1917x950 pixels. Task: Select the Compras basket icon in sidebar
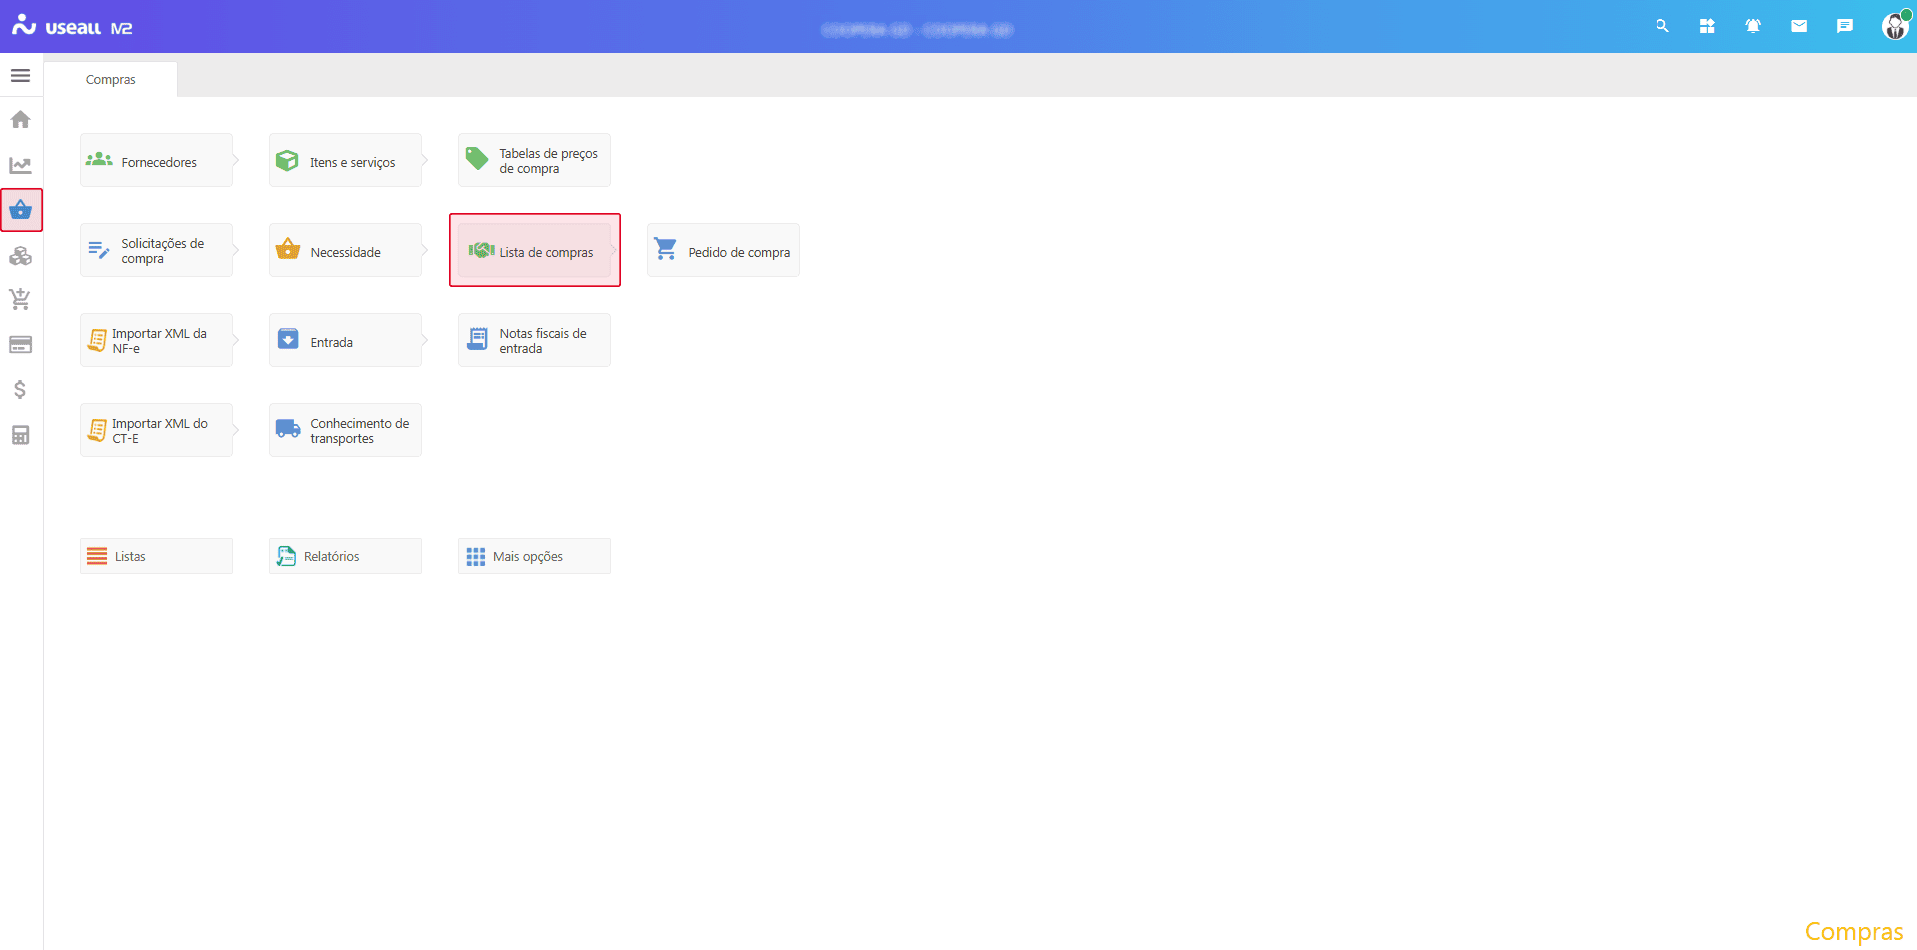(x=21, y=210)
